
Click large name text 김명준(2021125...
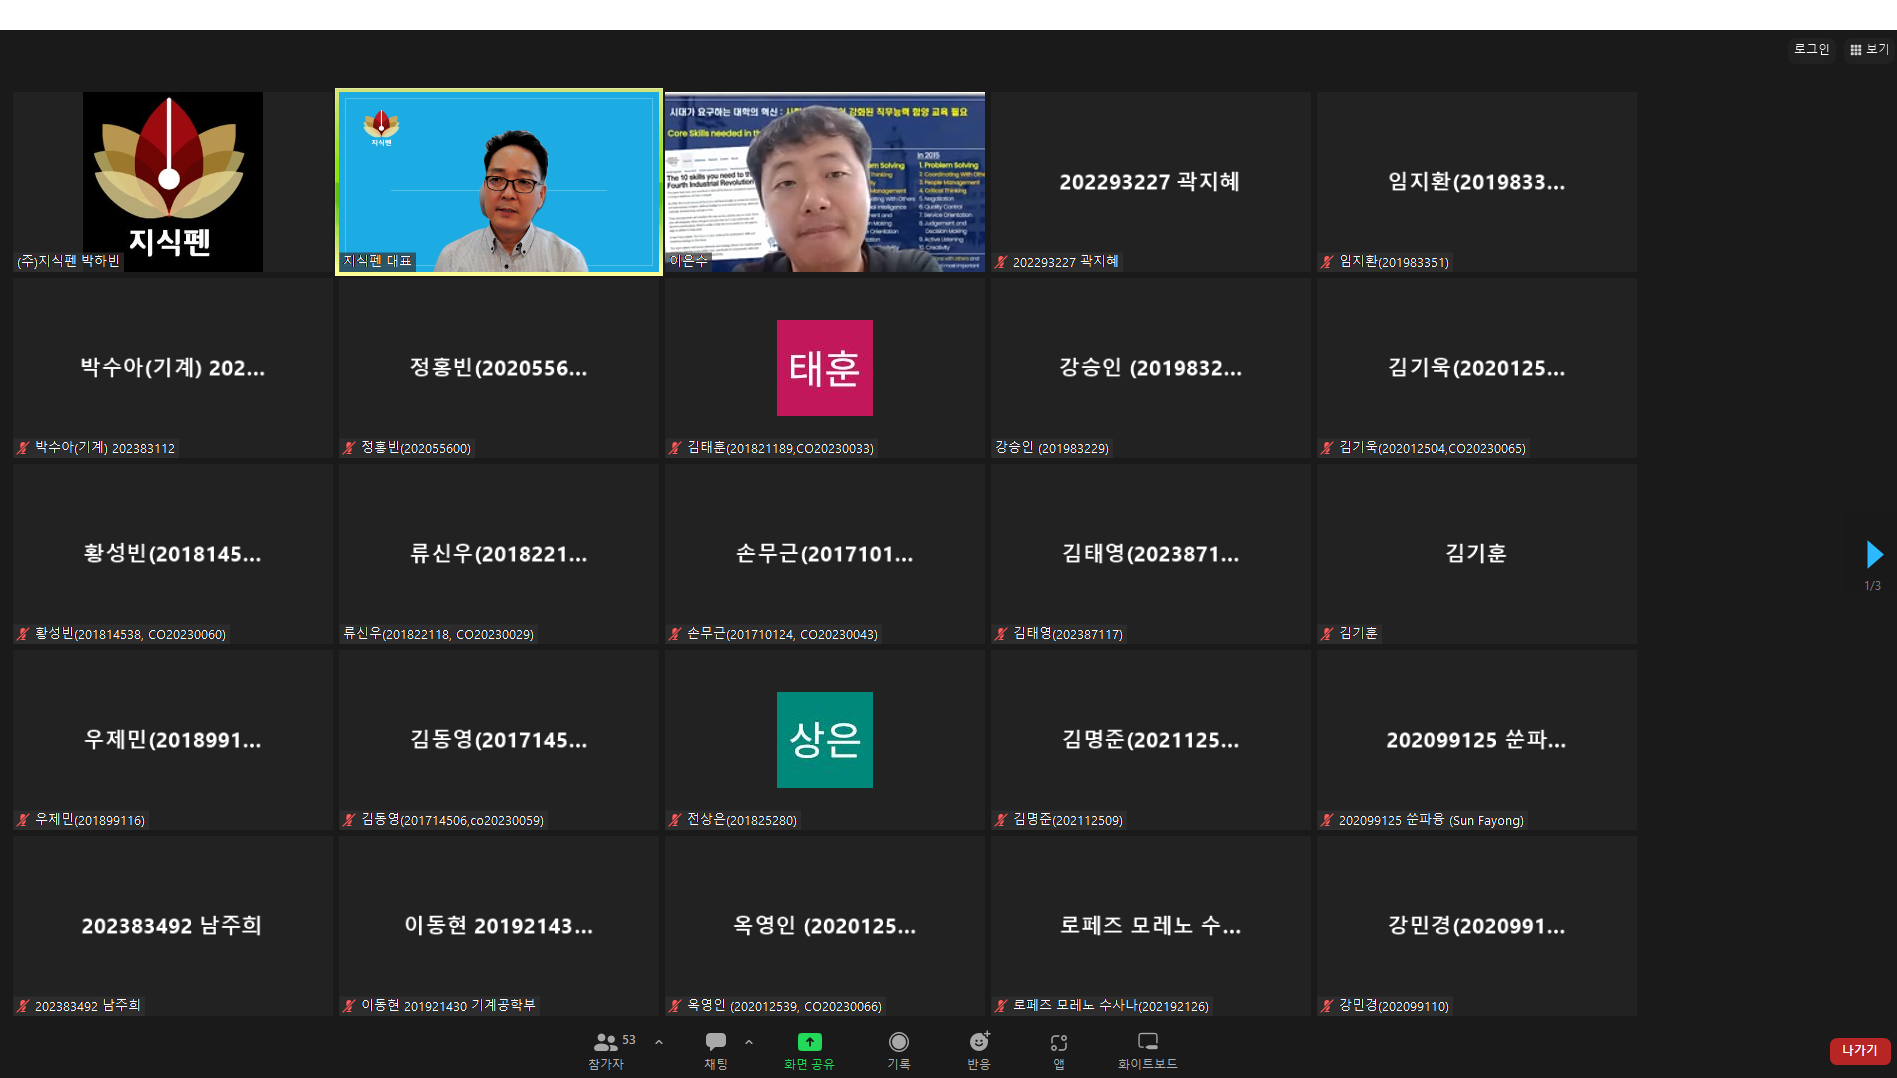(x=1150, y=740)
